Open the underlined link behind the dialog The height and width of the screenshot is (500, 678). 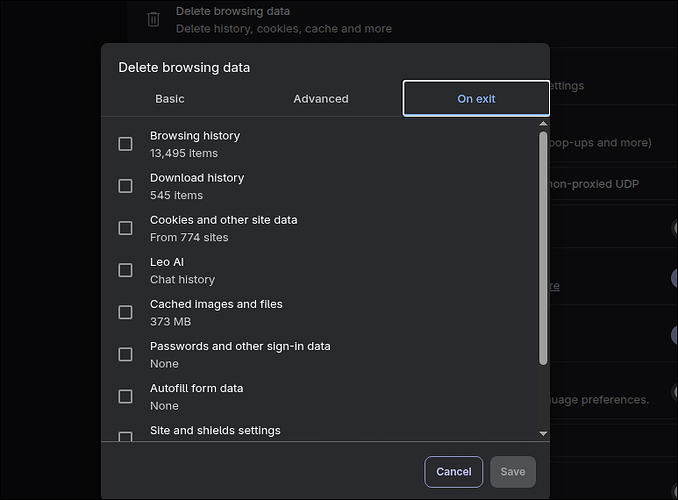(554, 286)
